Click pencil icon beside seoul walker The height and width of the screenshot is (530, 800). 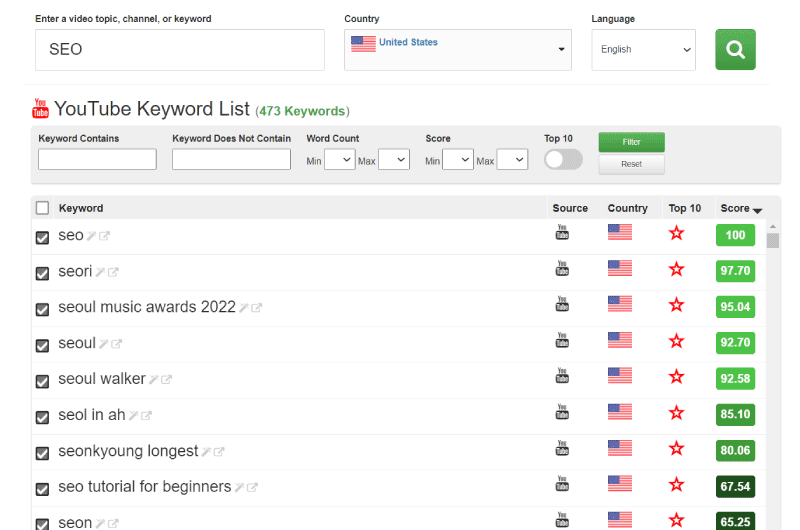154,380
